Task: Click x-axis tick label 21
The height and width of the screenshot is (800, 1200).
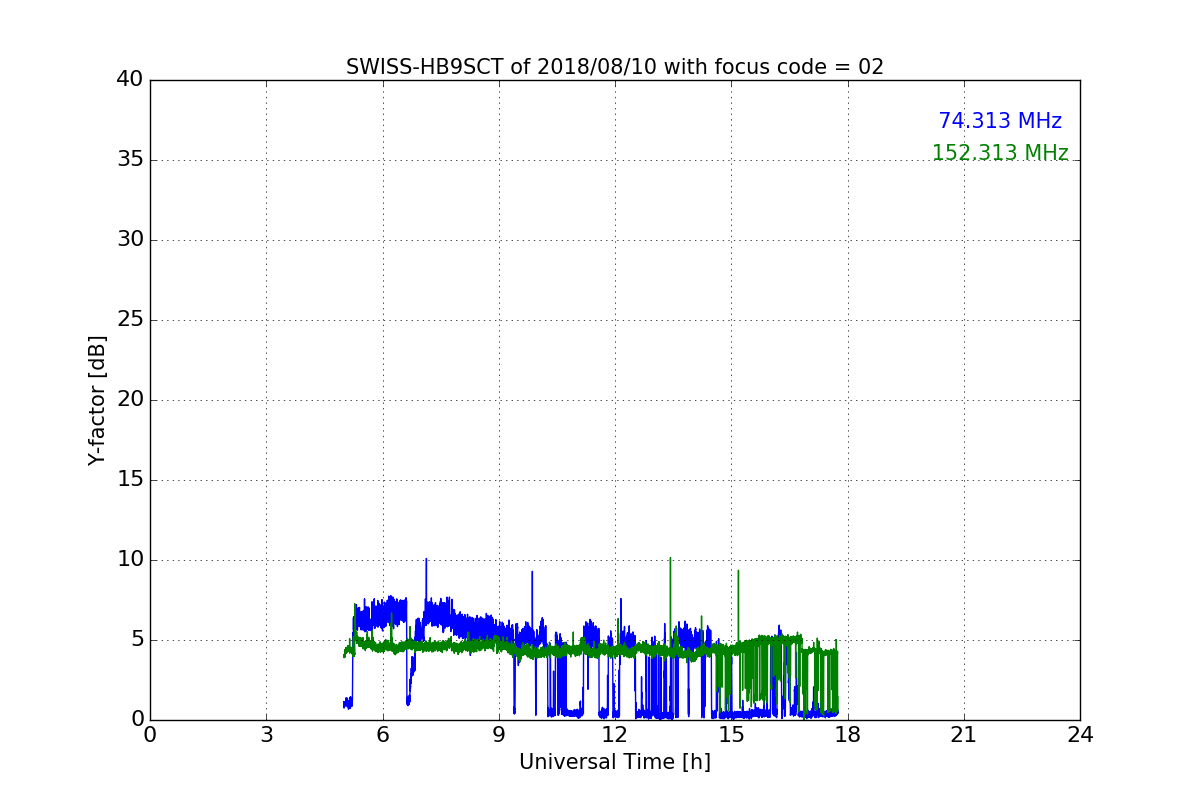Action: click(964, 735)
